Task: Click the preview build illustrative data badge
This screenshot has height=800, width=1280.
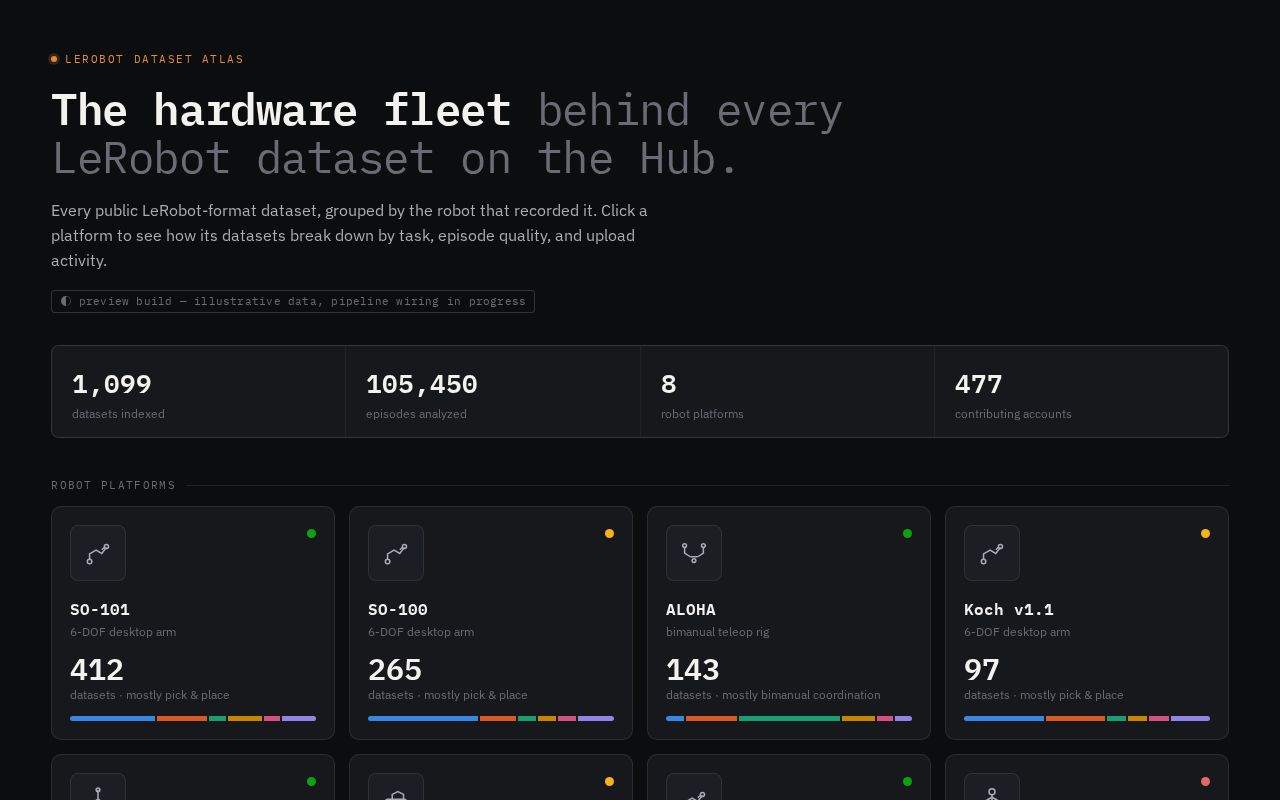Action: point(293,301)
